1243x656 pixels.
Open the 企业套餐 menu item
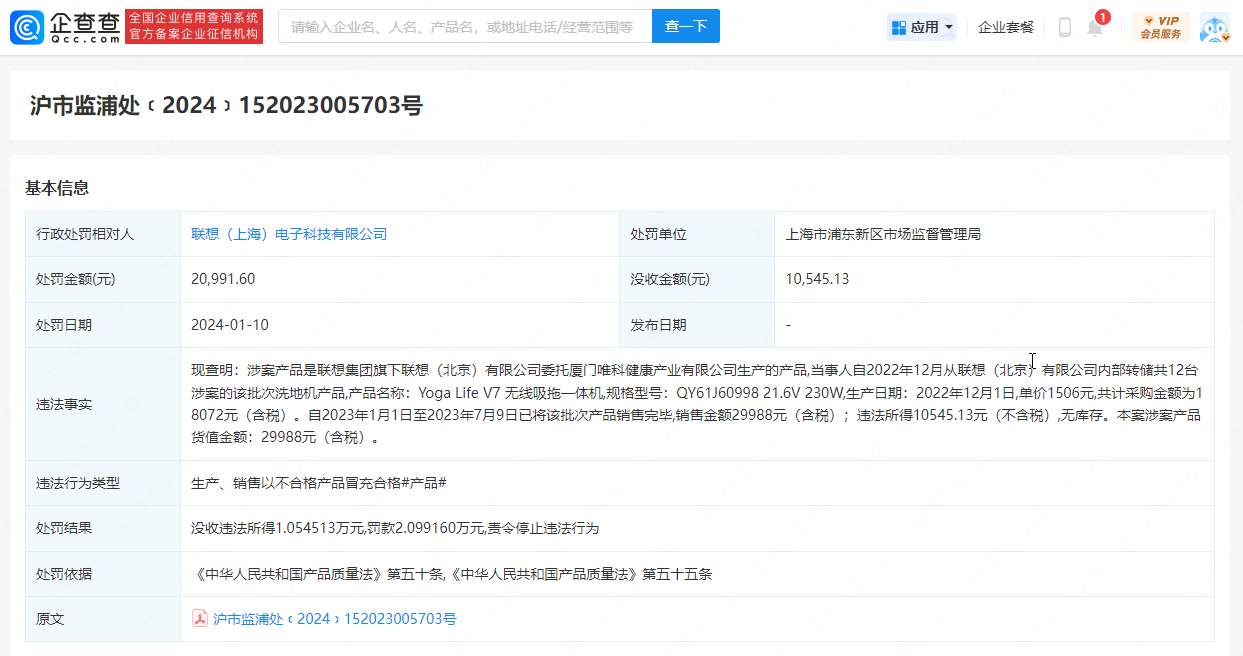(x=1006, y=27)
